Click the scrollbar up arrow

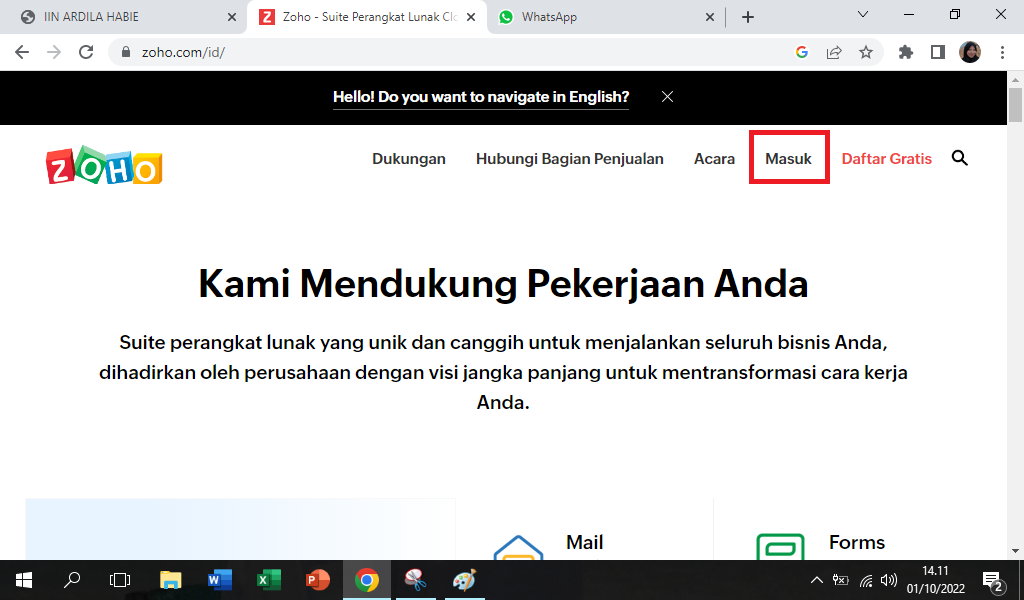tap(1015, 80)
